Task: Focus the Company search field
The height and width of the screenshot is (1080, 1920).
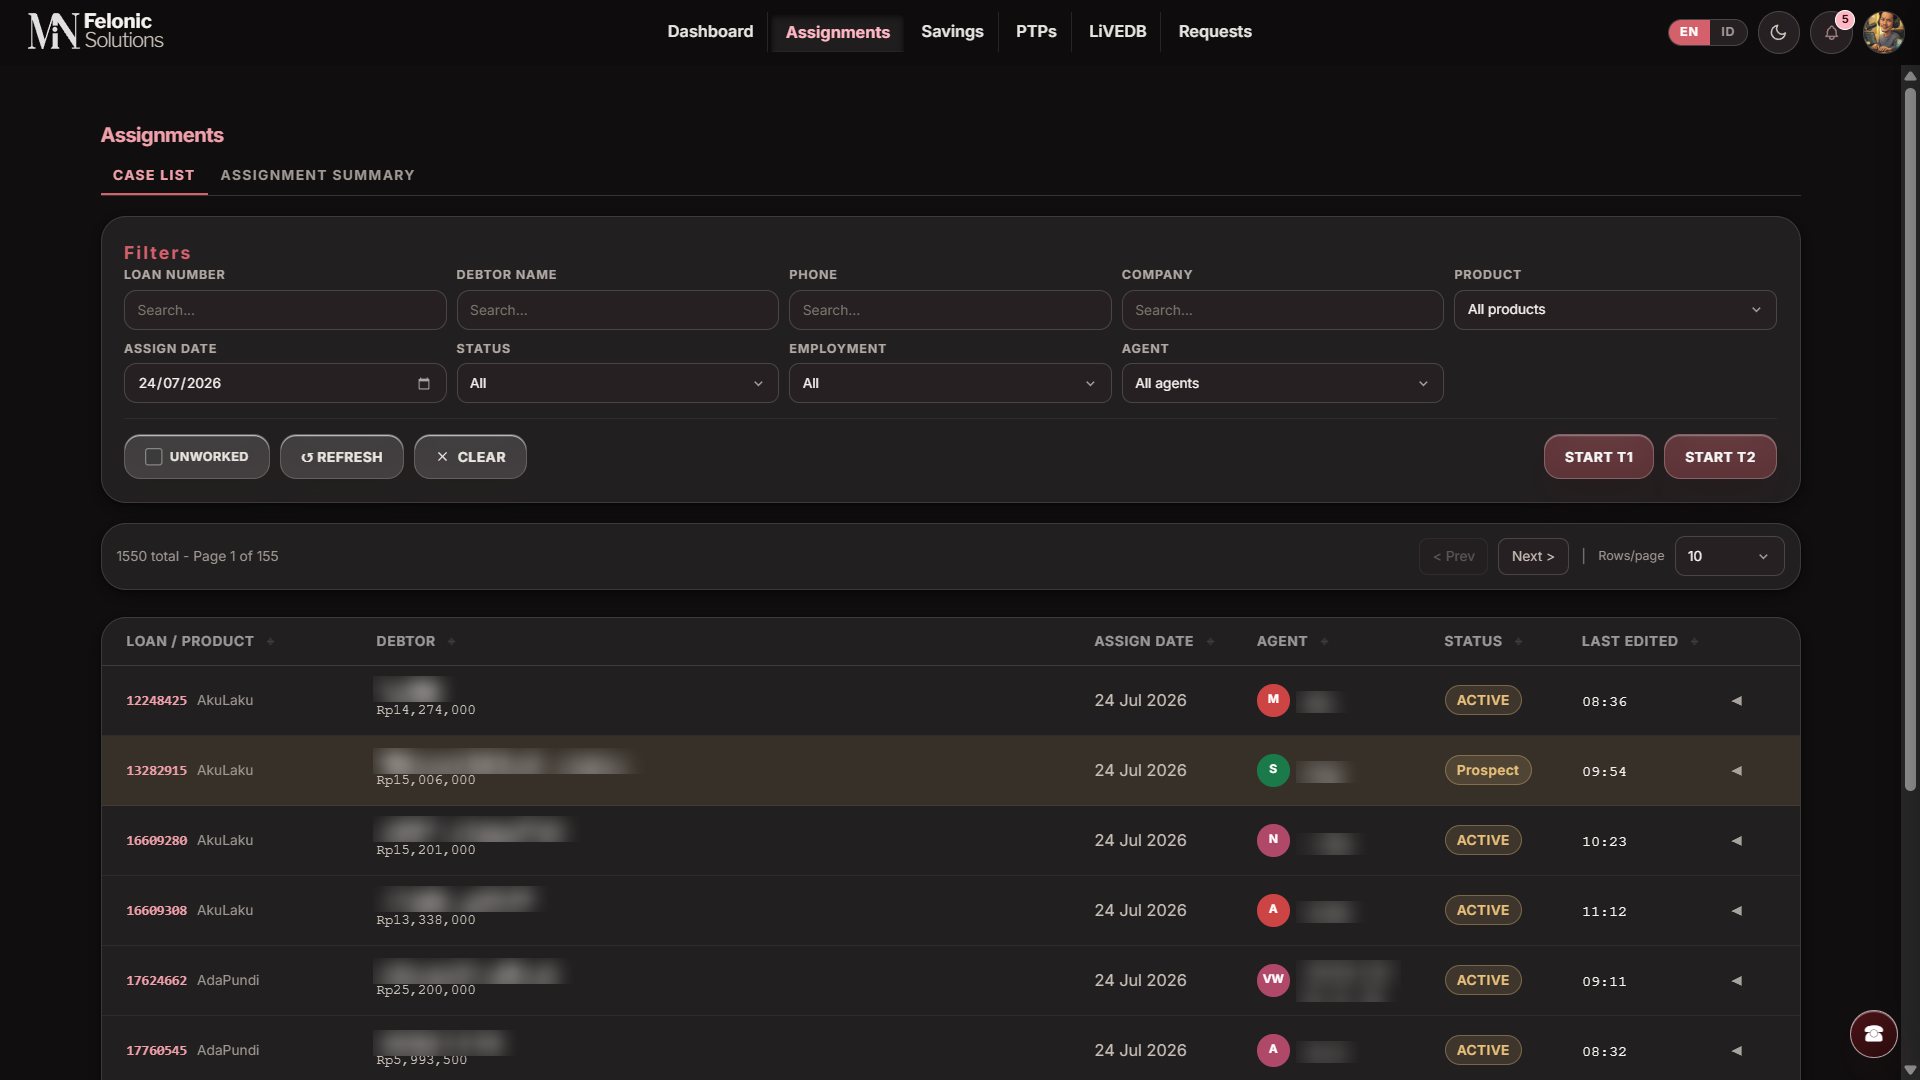Action: pos(1282,310)
